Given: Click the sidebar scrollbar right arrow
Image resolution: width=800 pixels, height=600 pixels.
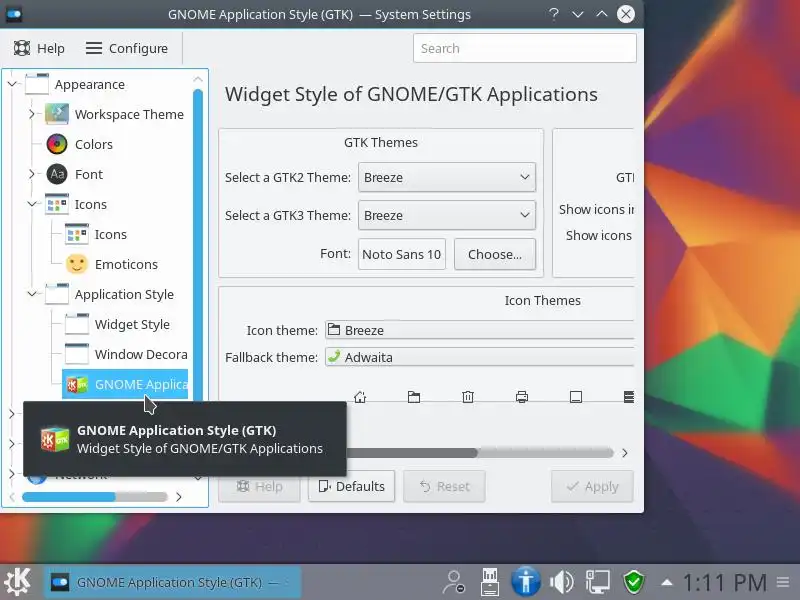Looking at the screenshot, I should [179, 497].
